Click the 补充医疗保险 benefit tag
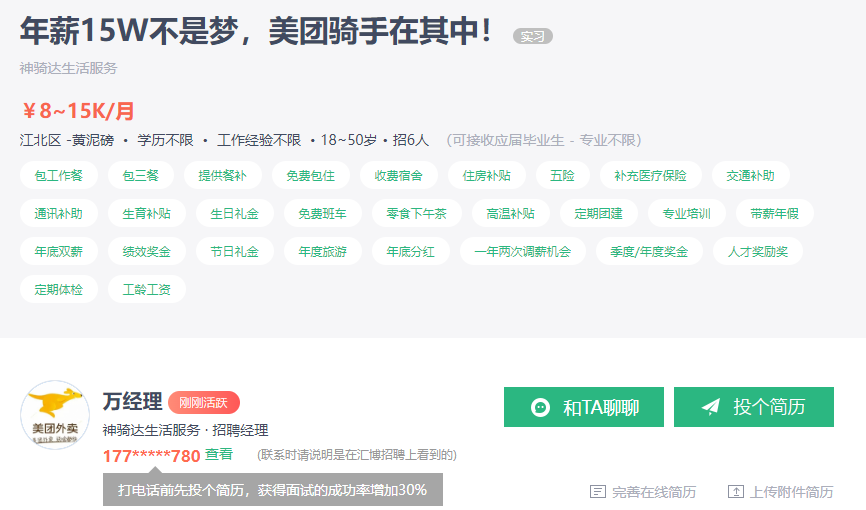 651,176
